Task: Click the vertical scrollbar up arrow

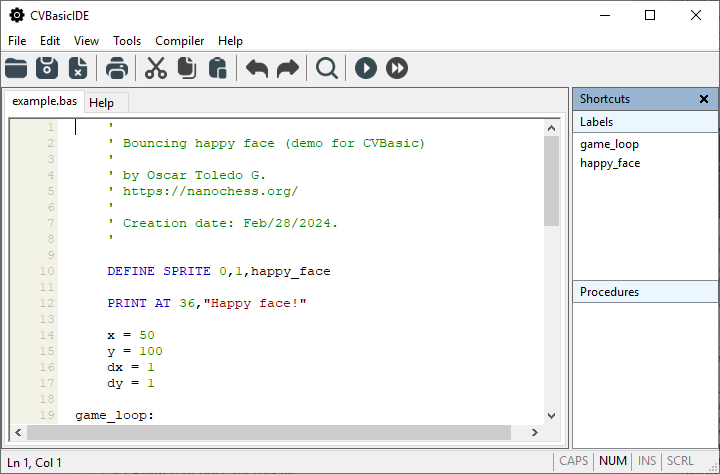Action: [551, 128]
